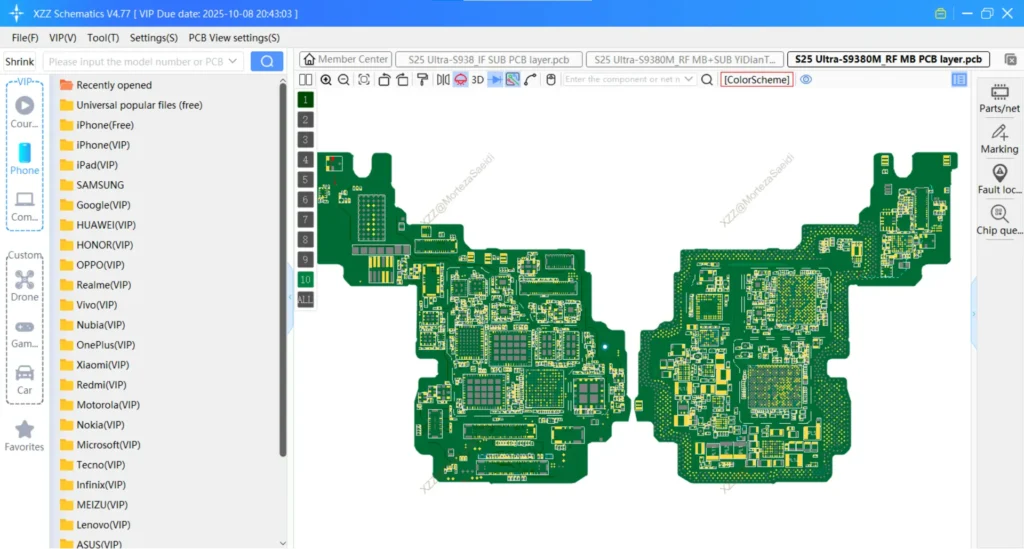
Task: Open the VIP(V) menu
Action: [63, 38]
